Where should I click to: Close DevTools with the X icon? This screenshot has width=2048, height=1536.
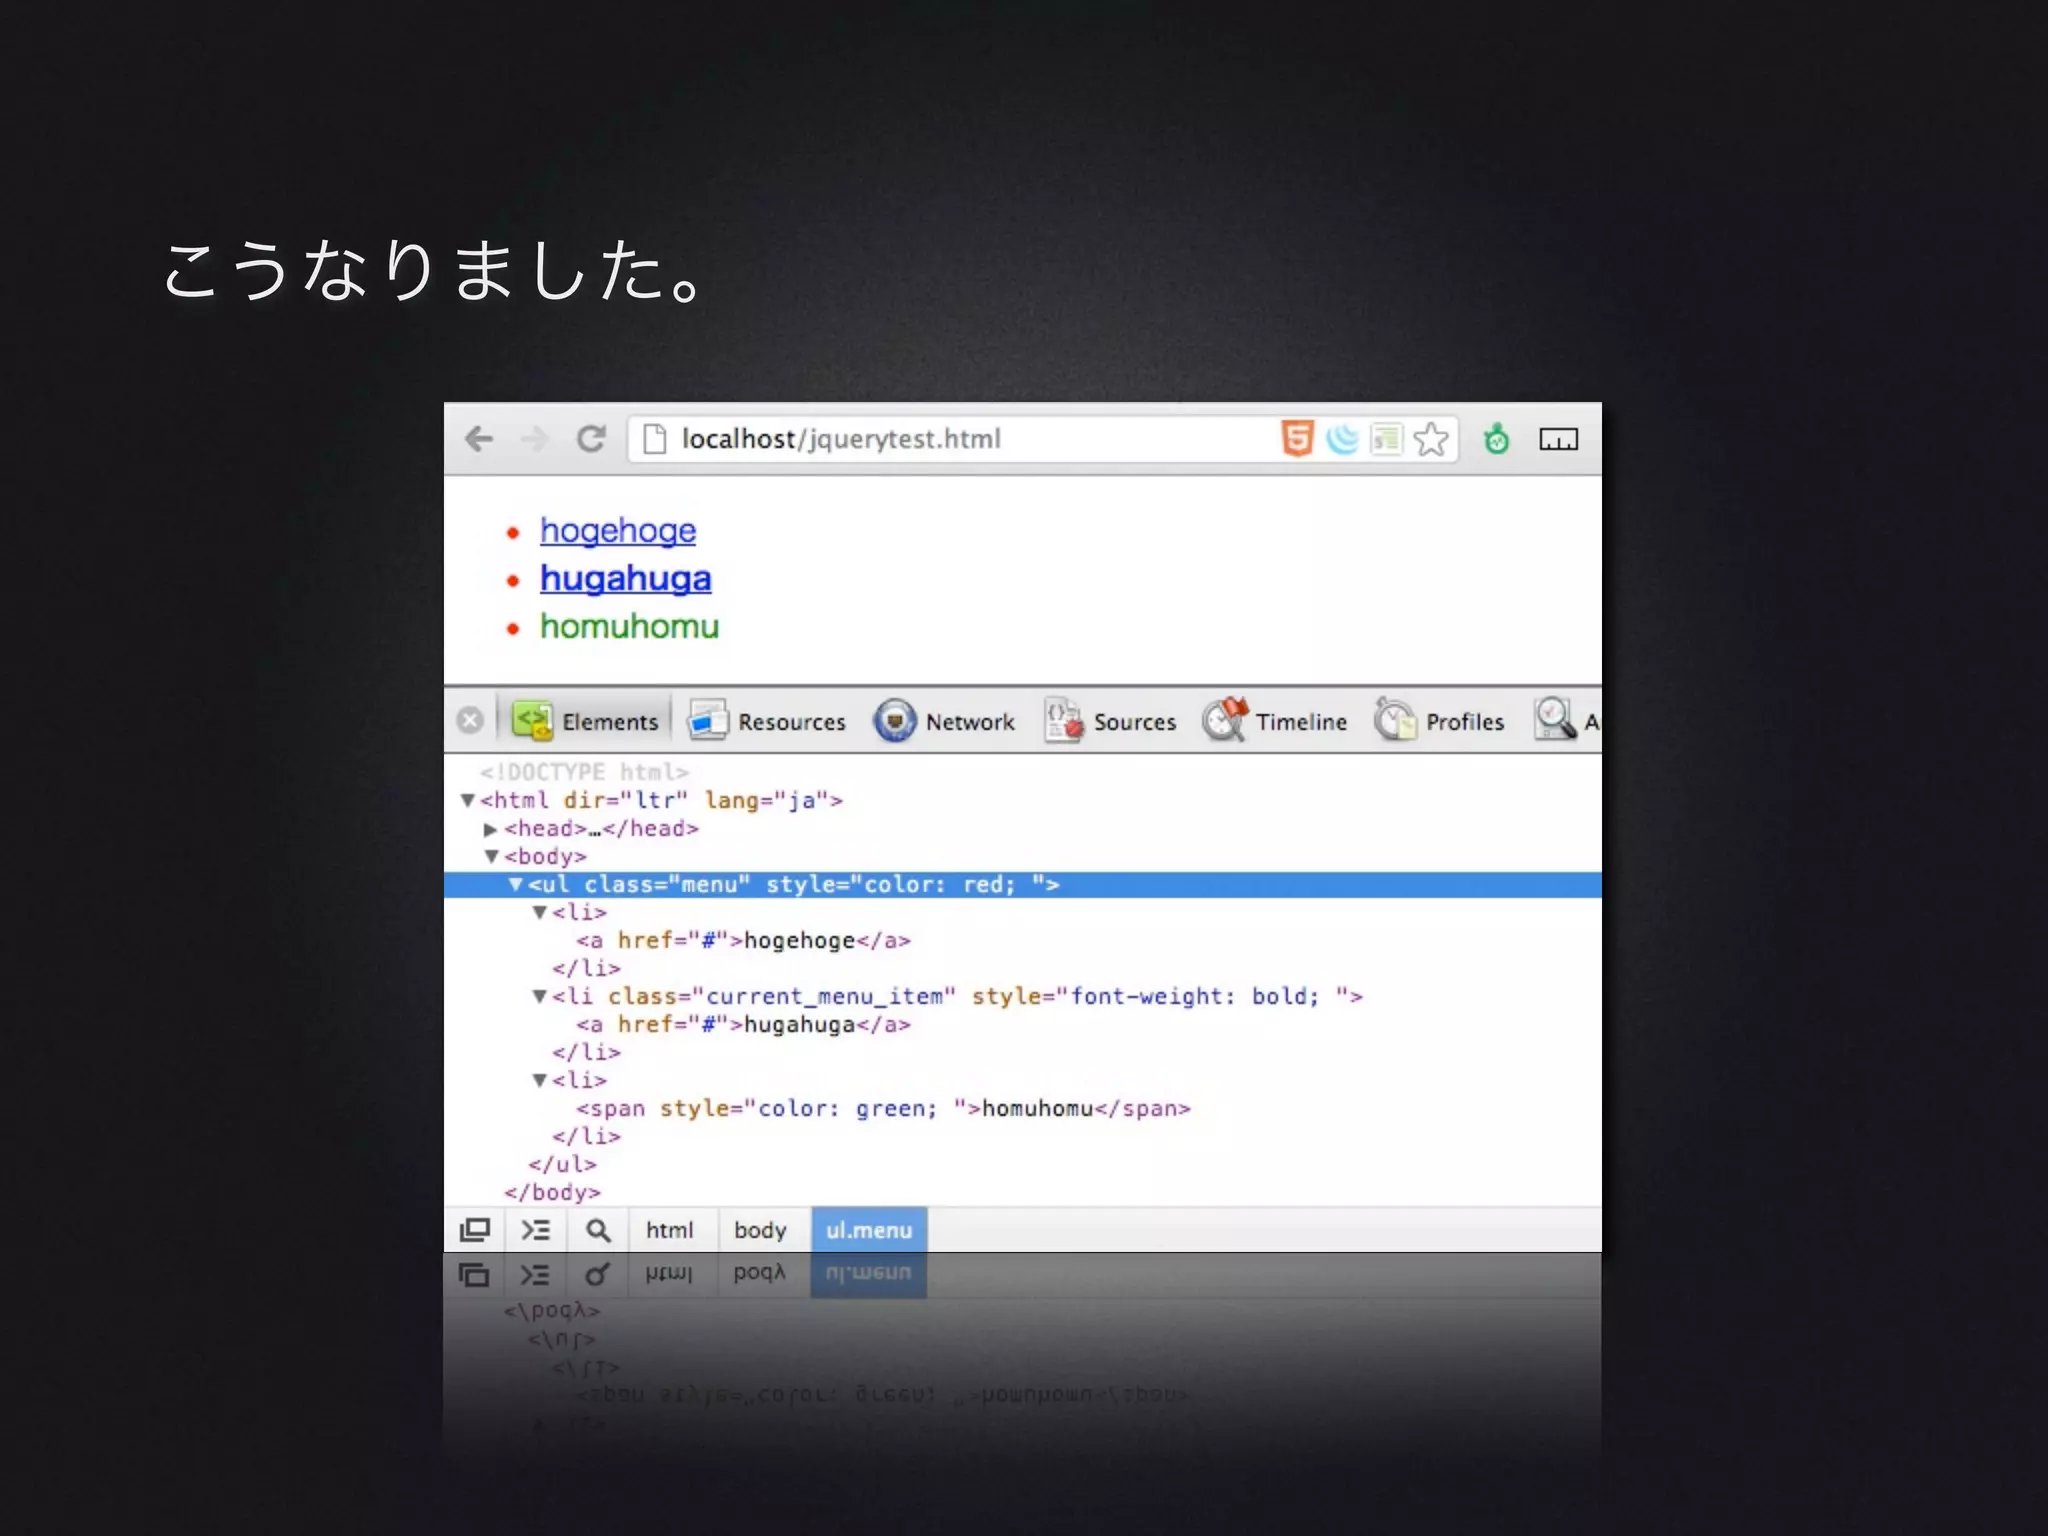pos(470,721)
